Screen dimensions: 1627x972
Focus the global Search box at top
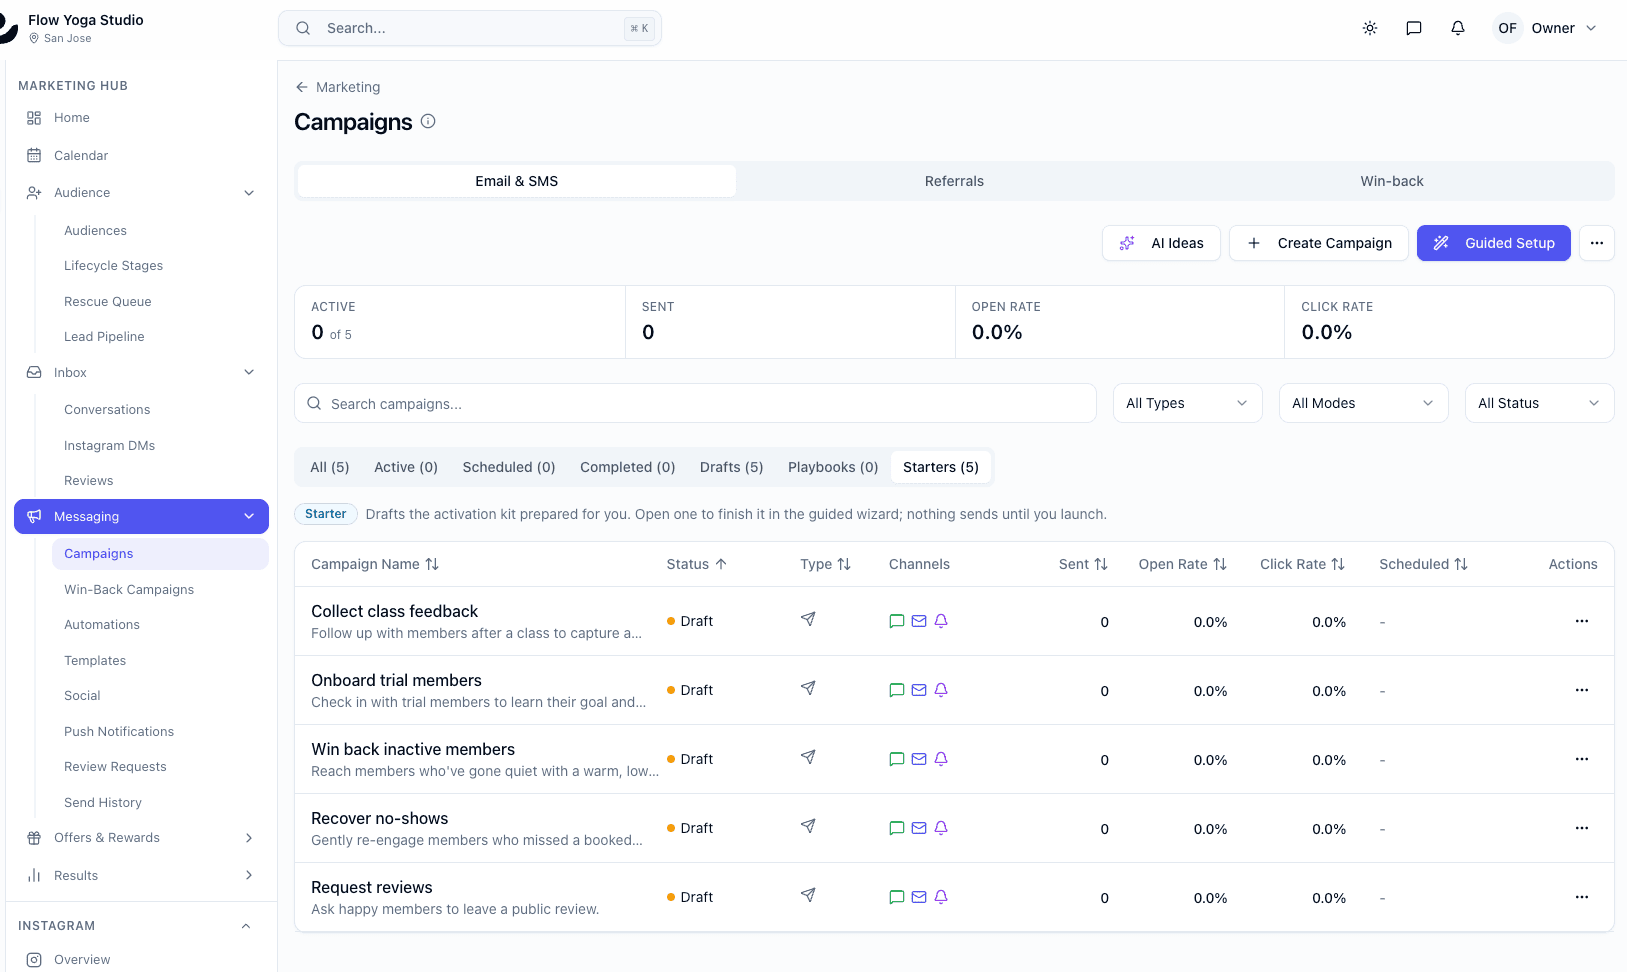pos(470,28)
